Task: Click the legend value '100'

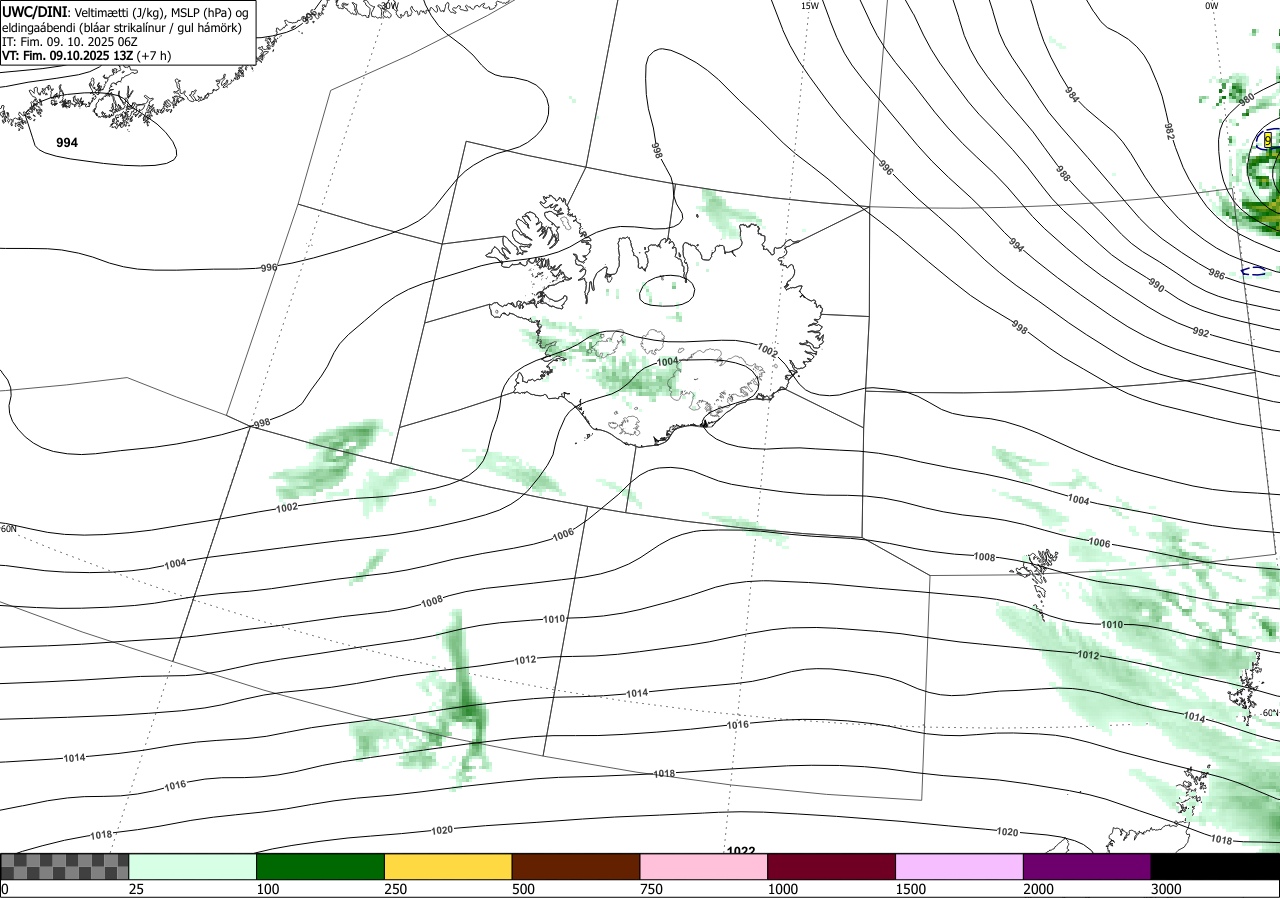Action: (x=267, y=889)
